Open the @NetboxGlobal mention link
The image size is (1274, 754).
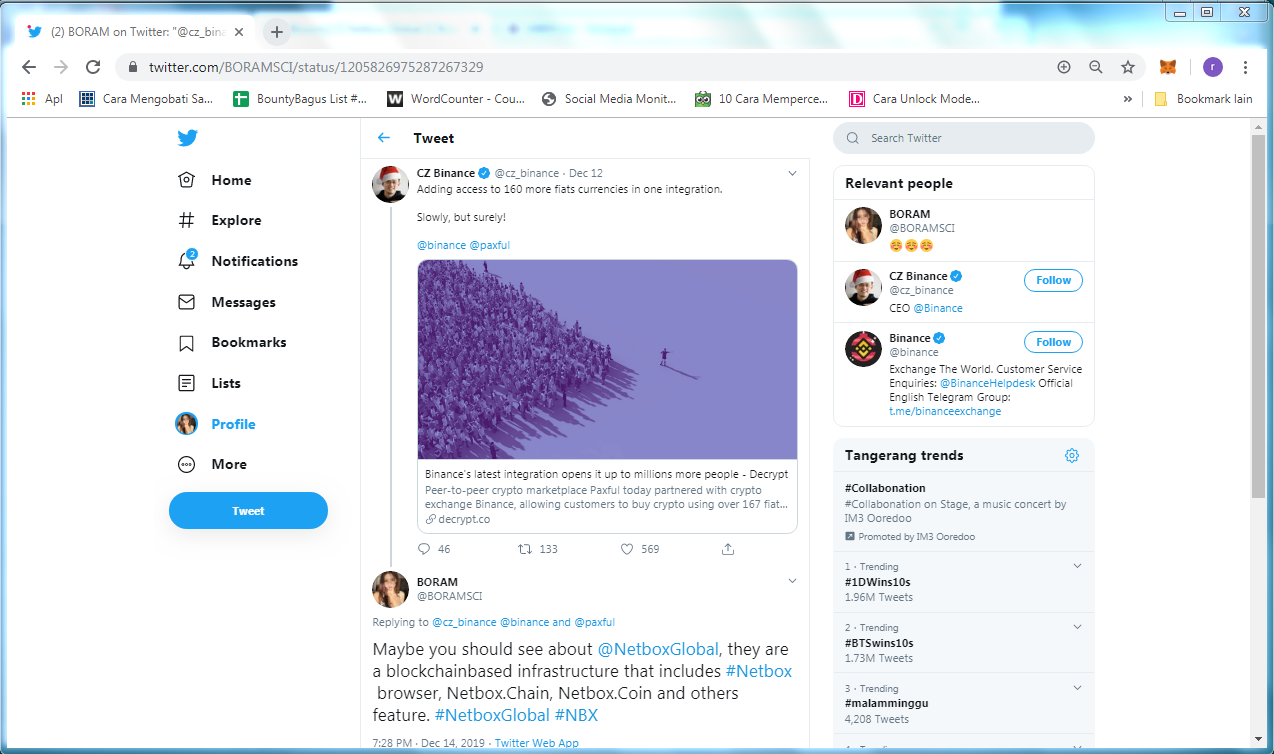pos(659,649)
